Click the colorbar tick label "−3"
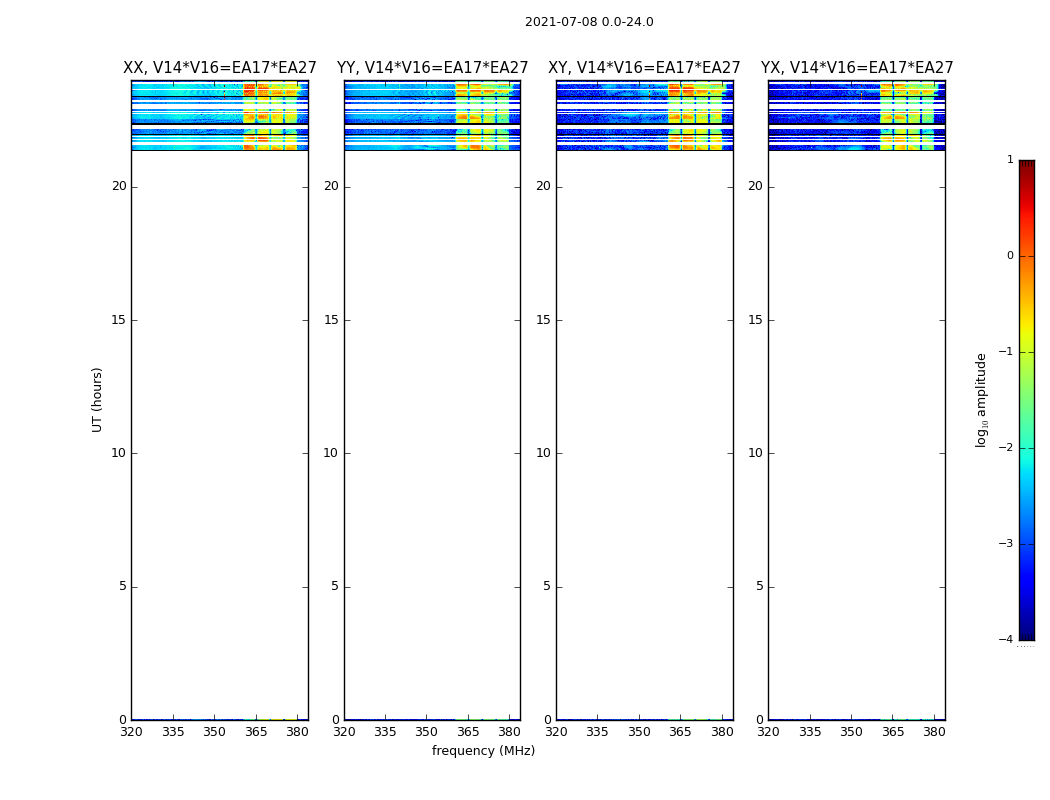Image resolution: width=1050 pixels, height=800 pixels. coord(1006,543)
